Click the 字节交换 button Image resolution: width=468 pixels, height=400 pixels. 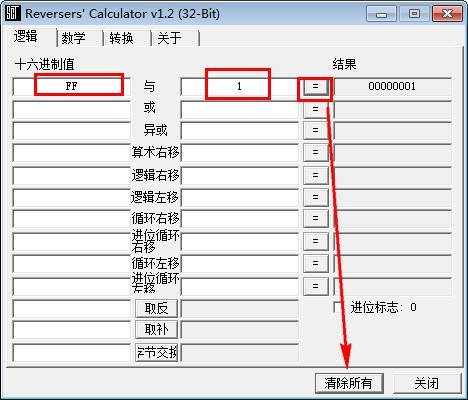coord(156,352)
